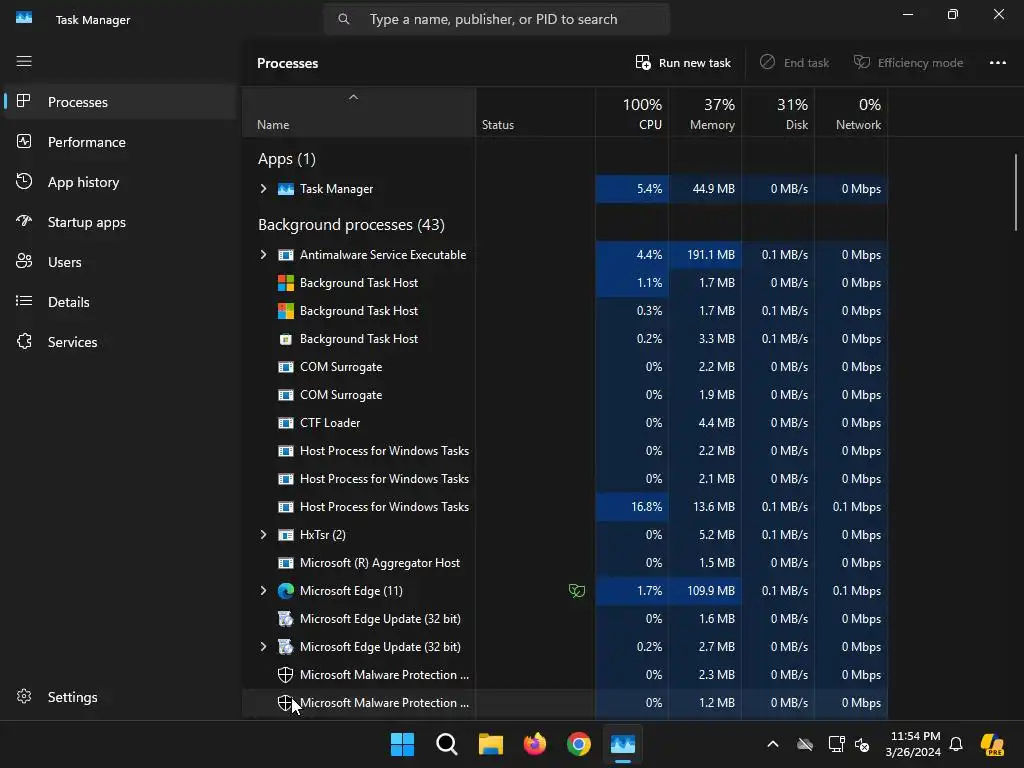Click the Efficiency mode button label
Image resolution: width=1024 pixels, height=768 pixels.
tap(920, 63)
